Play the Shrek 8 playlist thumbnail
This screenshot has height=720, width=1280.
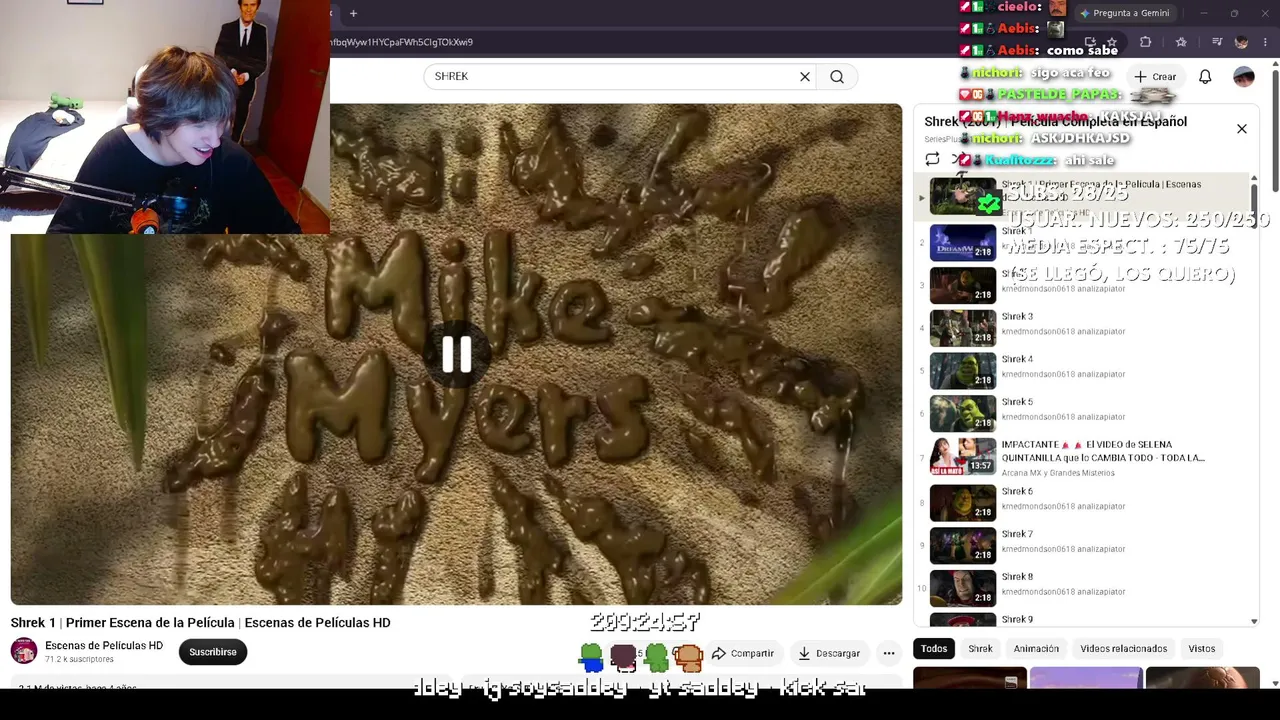pos(963,589)
